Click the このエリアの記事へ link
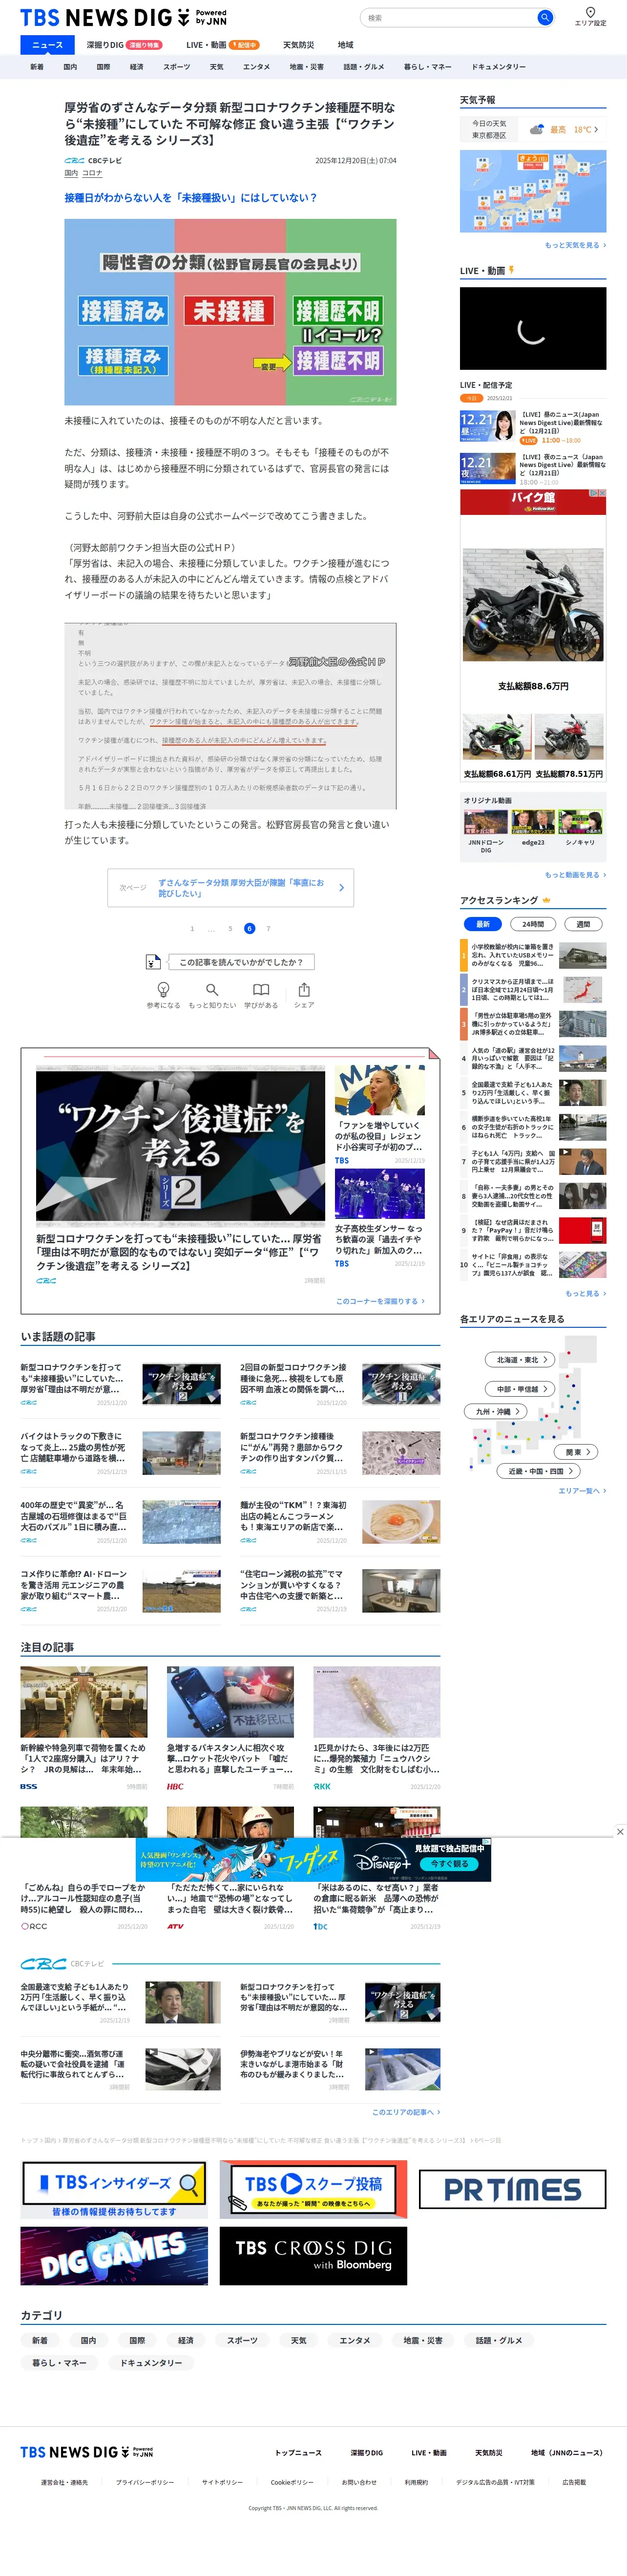The width and height of the screenshot is (627, 2576). tap(406, 2112)
